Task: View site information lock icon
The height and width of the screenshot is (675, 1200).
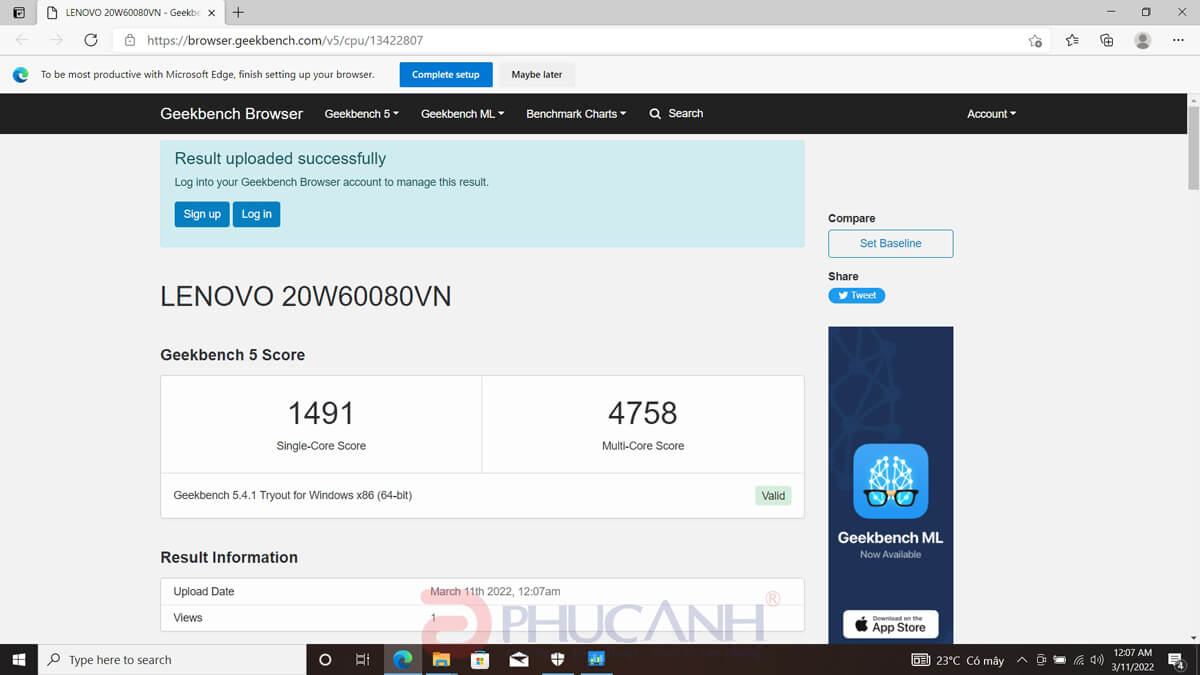Action: 130,40
